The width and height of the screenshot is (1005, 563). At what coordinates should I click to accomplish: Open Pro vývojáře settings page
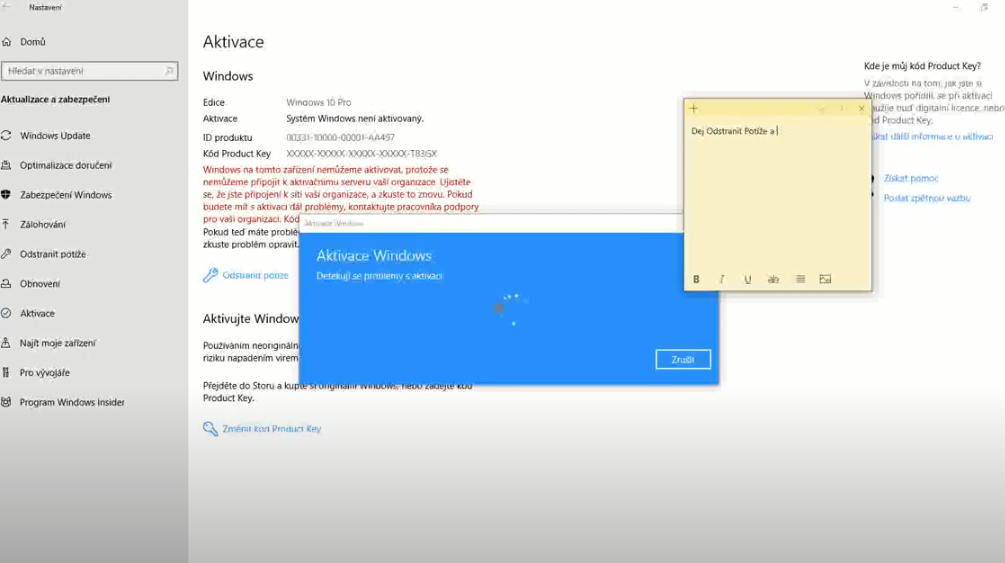click(44, 373)
